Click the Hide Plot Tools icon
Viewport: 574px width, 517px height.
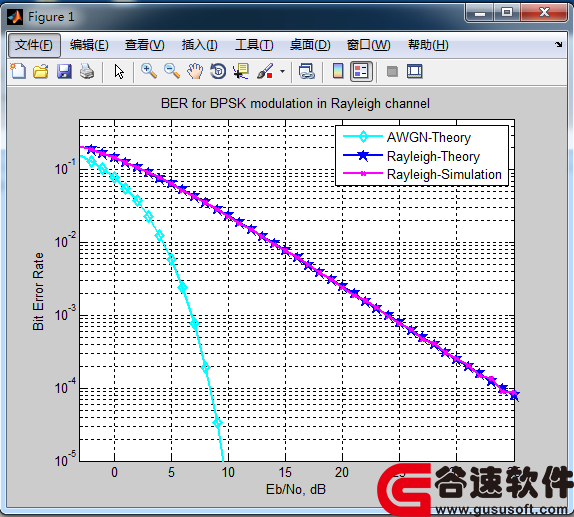tap(392, 71)
